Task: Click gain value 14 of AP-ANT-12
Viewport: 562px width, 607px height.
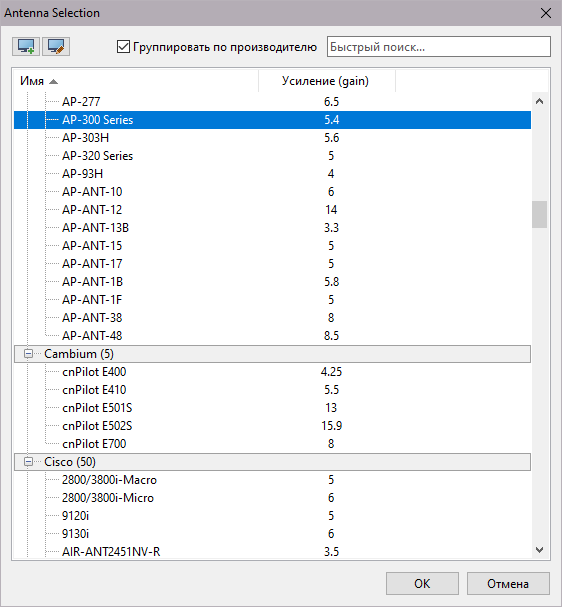Action: [331, 210]
